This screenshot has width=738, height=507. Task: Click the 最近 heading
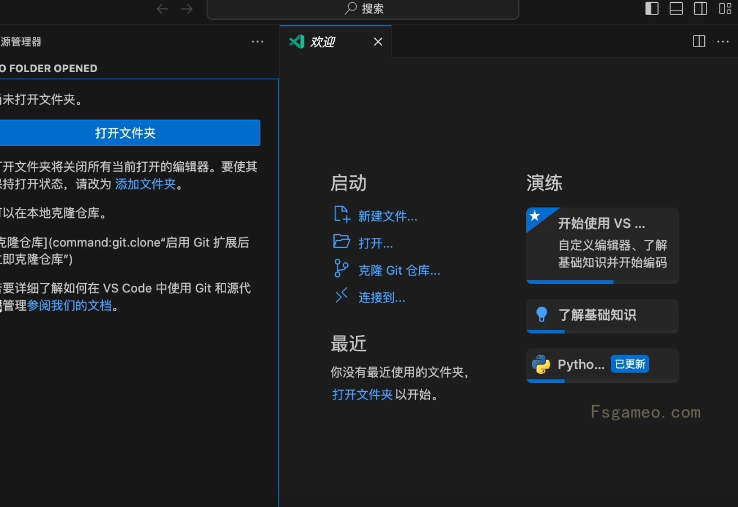tap(348, 344)
